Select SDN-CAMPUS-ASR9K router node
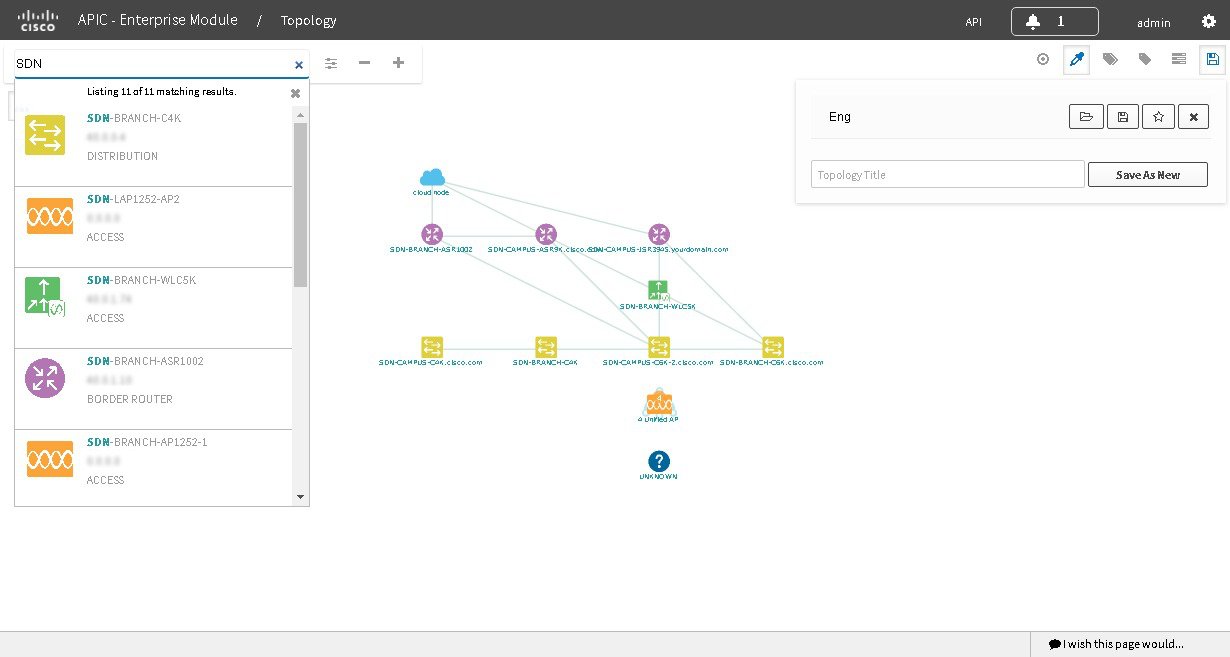 pyautogui.click(x=546, y=234)
